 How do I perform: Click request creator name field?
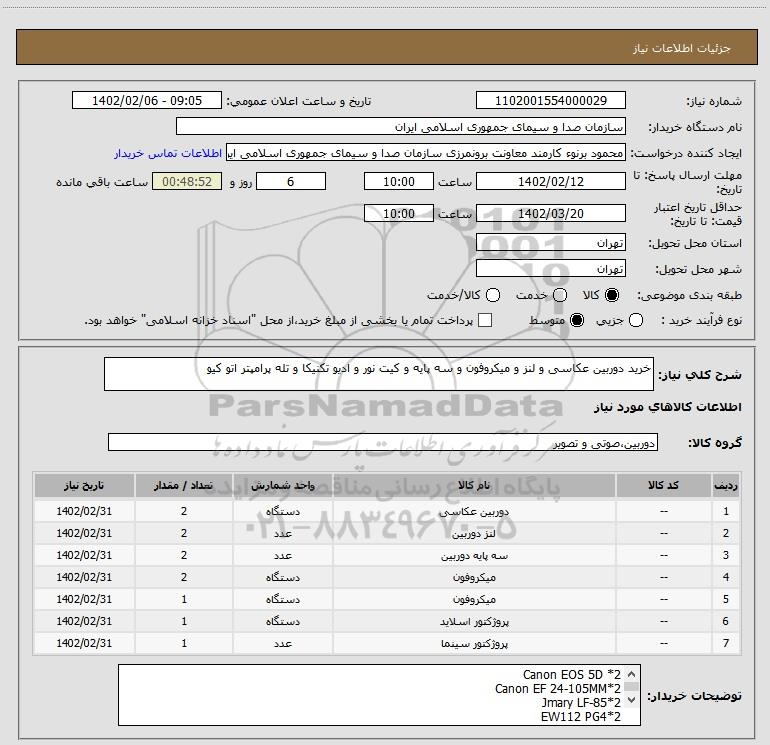coord(426,153)
